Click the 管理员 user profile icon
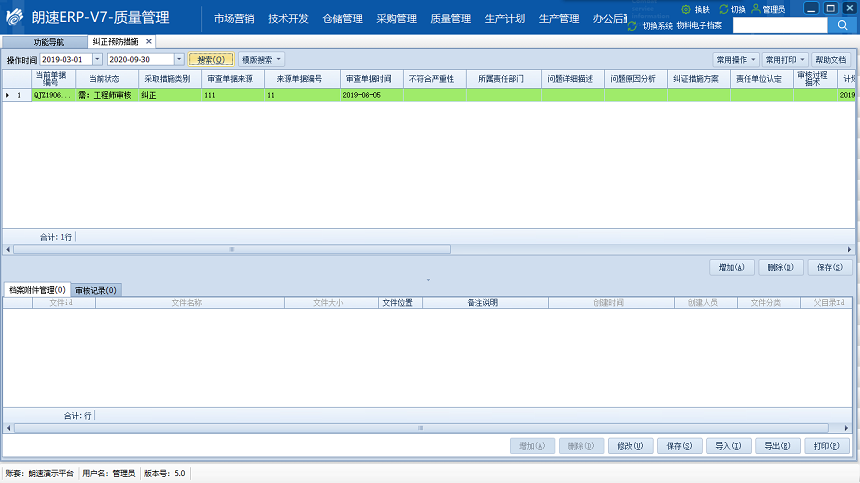Screen dimensions: 860x483 pos(755,9)
